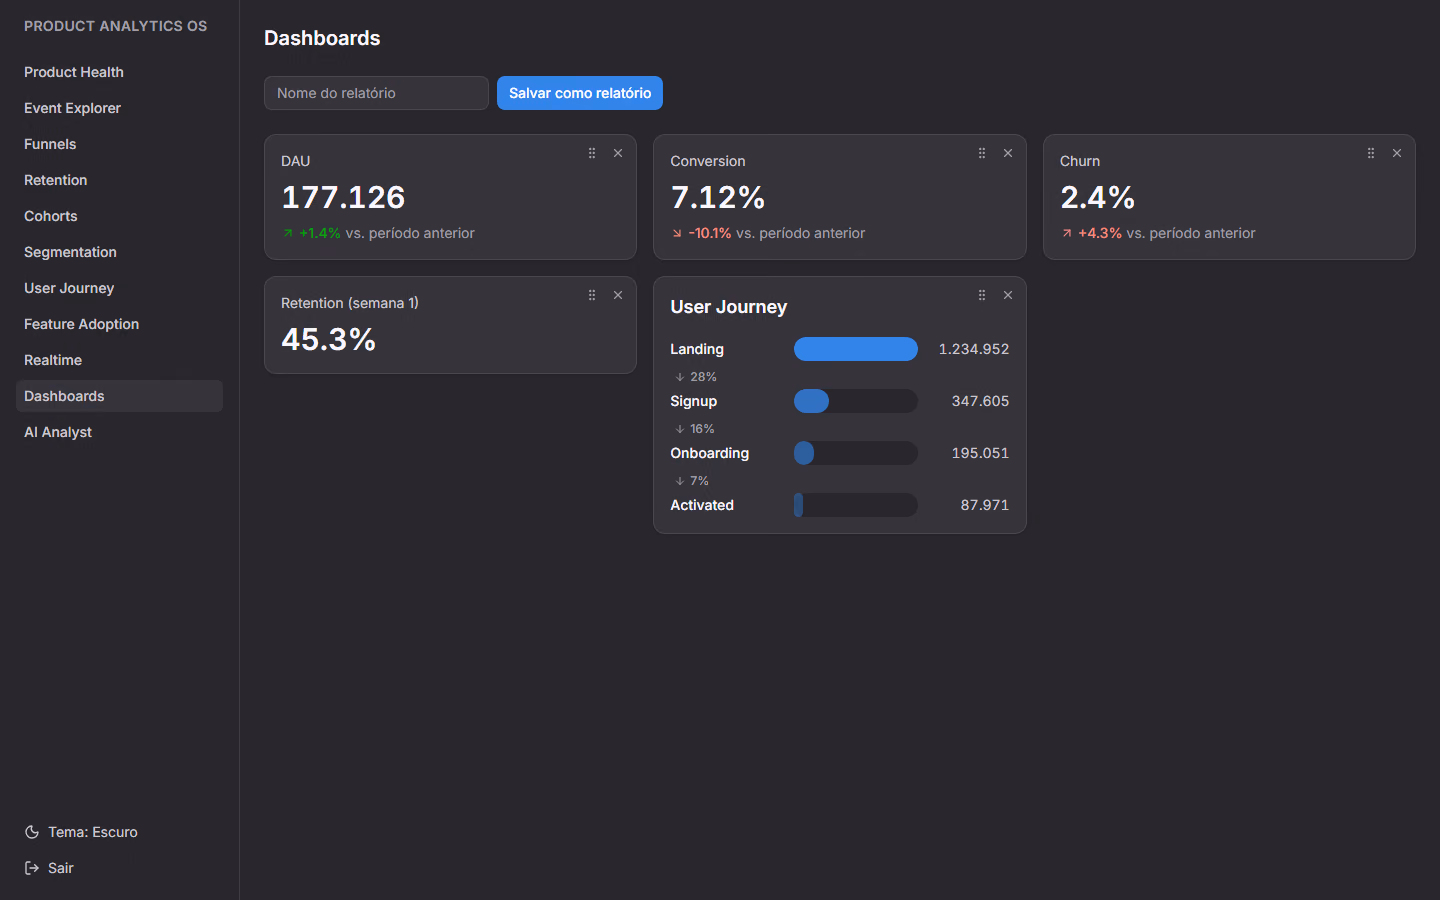Dismiss the Churn card
Viewport: 1440px width, 900px height.
(1397, 153)
